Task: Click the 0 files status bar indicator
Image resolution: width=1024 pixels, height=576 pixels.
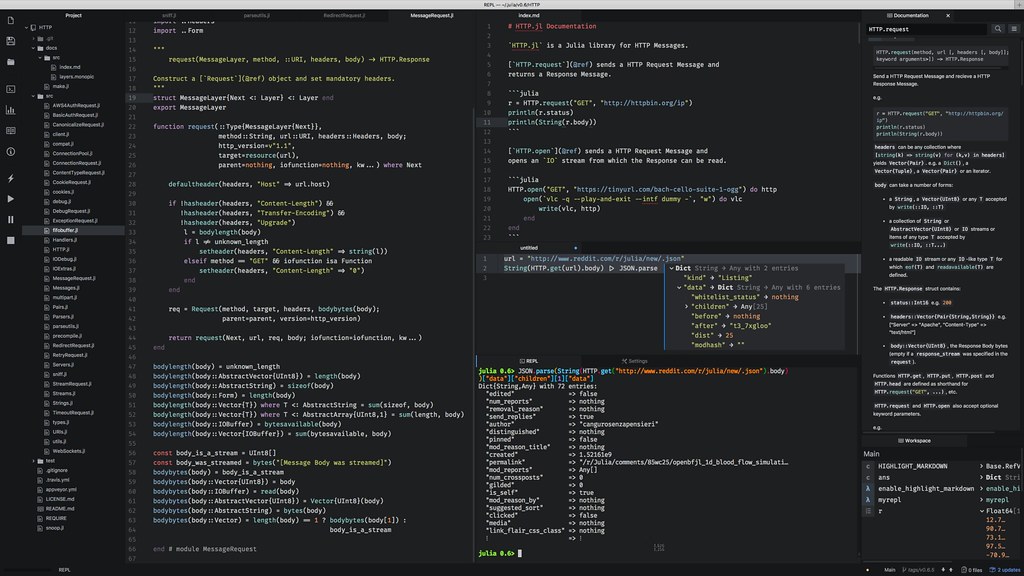Action: pyautogui.click(x=972, y=569)
